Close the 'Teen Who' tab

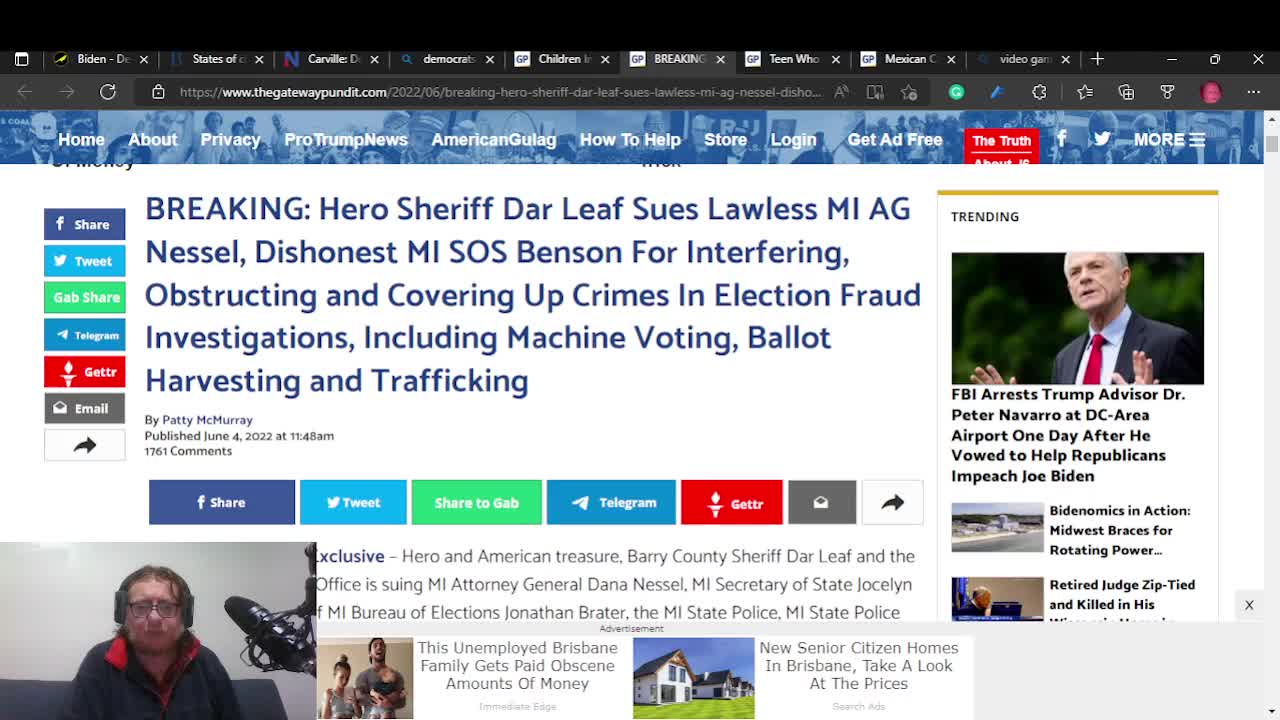tap(836, 59)
